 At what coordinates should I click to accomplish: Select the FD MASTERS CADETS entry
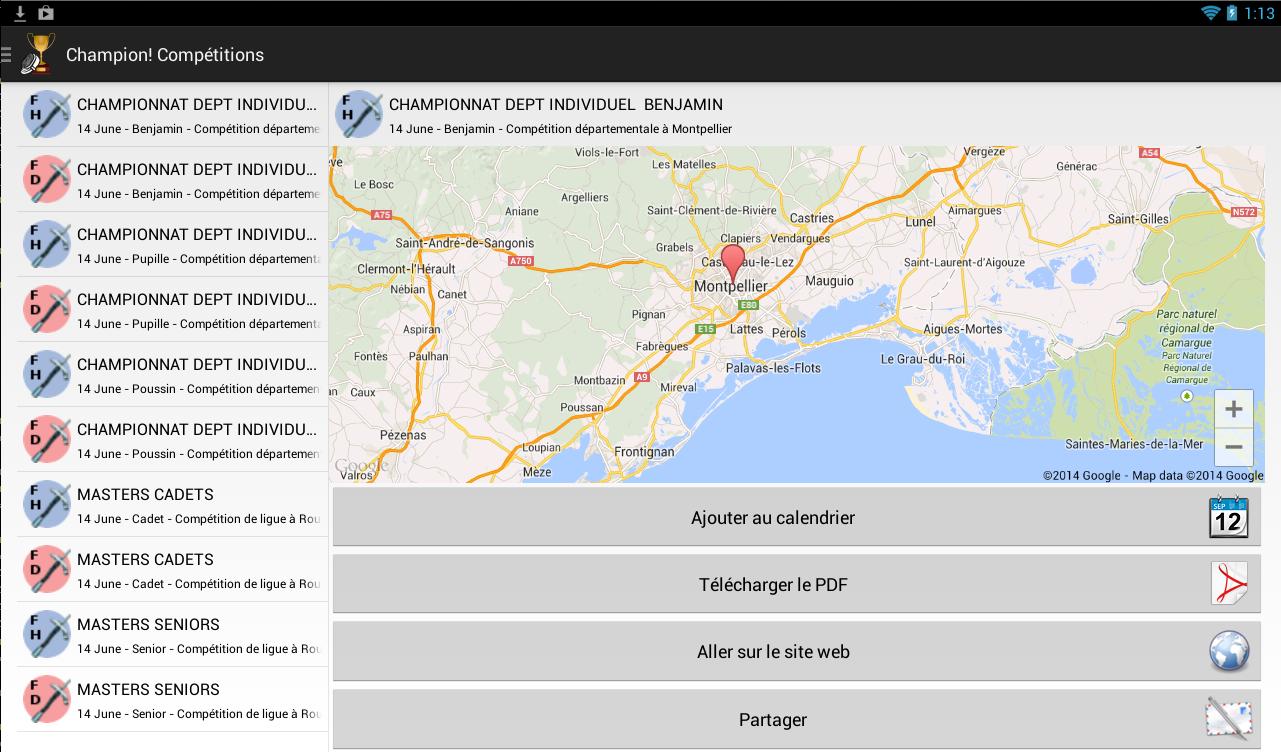172,569
